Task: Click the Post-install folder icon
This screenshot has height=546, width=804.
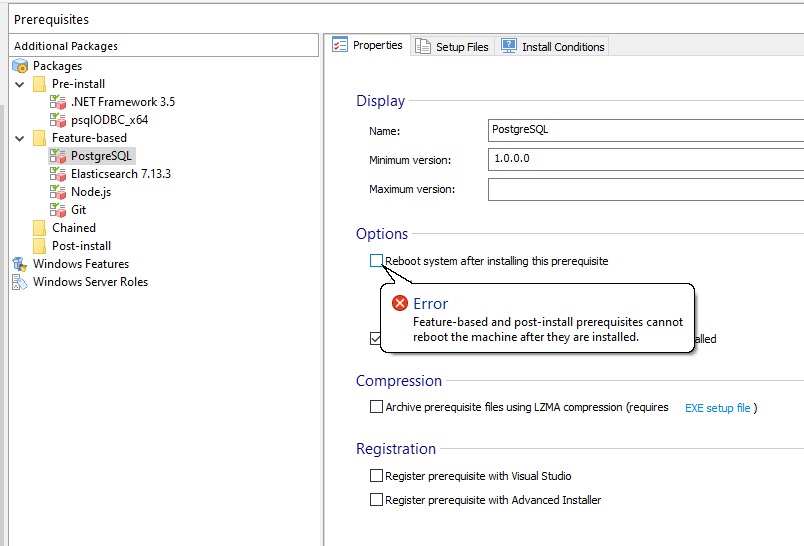Action: pos(39,246)
